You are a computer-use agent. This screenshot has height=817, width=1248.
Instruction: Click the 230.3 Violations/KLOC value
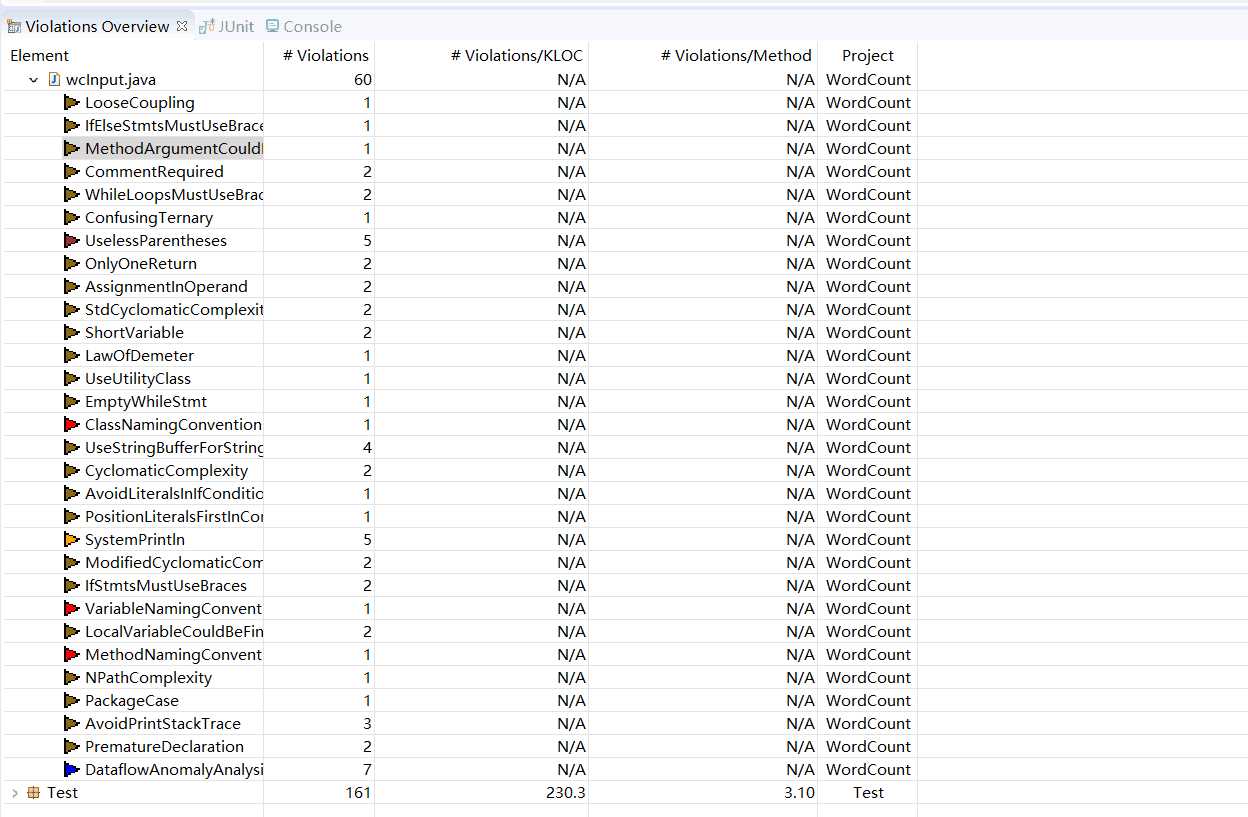pos(565,793)
